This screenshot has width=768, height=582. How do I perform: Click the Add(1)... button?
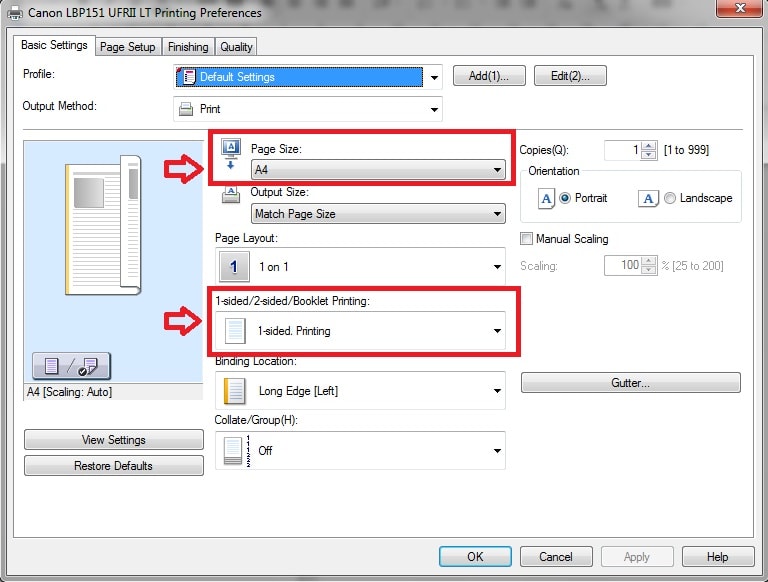click(489, 76)
